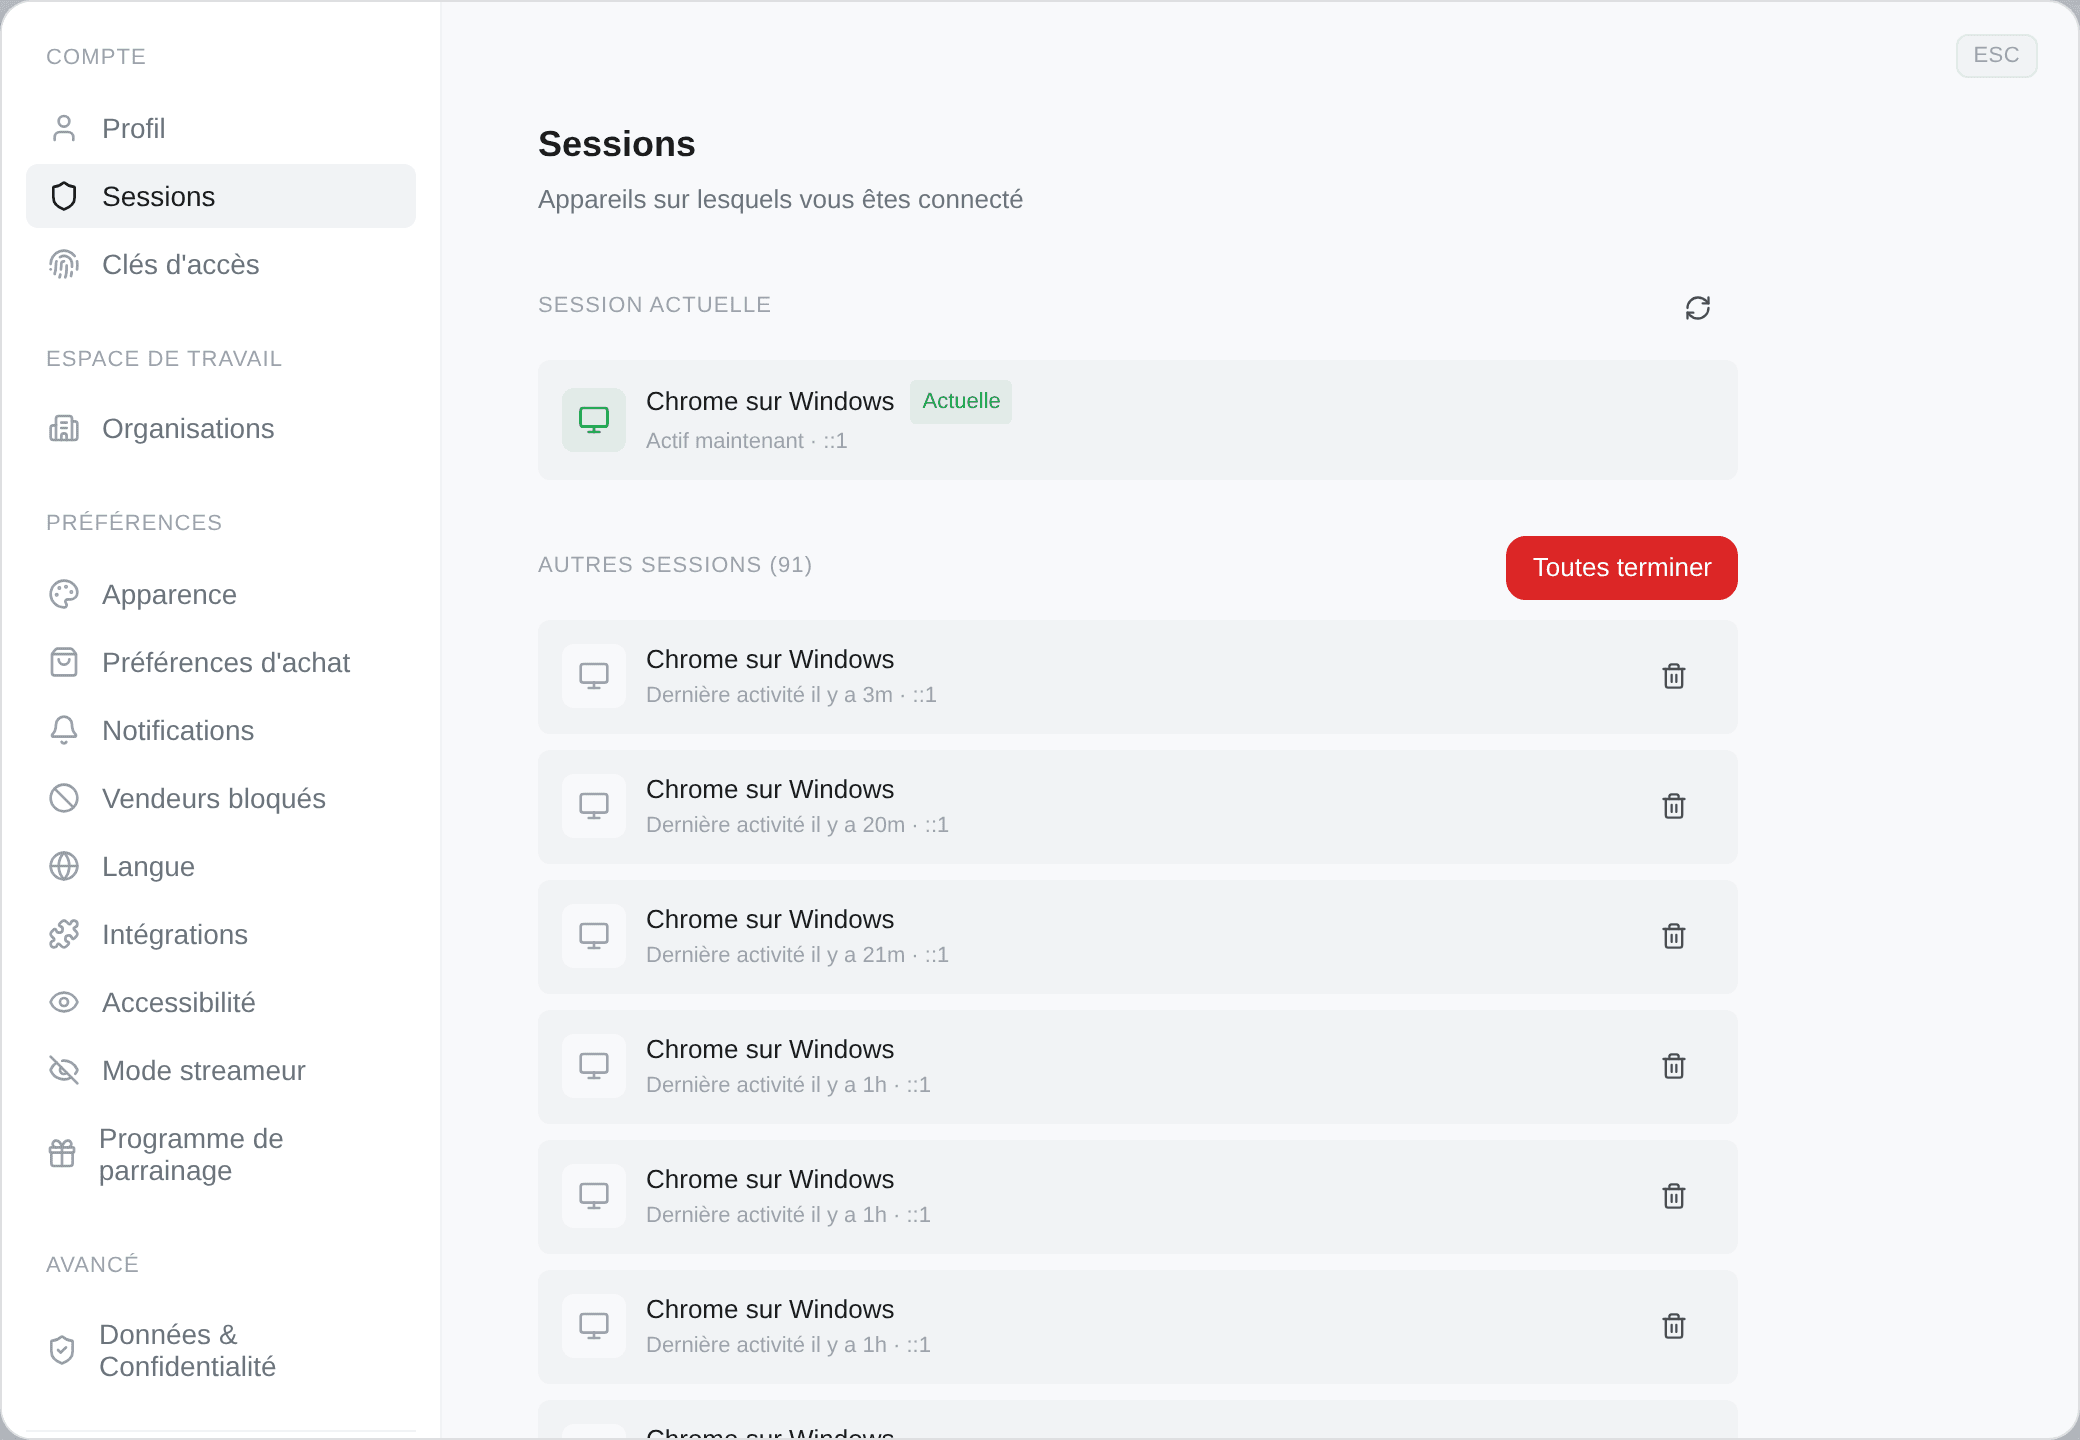This screenshot has height=1440, width=2080.
Task: Click monitor icon of the 21m session
Action: [594, 936]
